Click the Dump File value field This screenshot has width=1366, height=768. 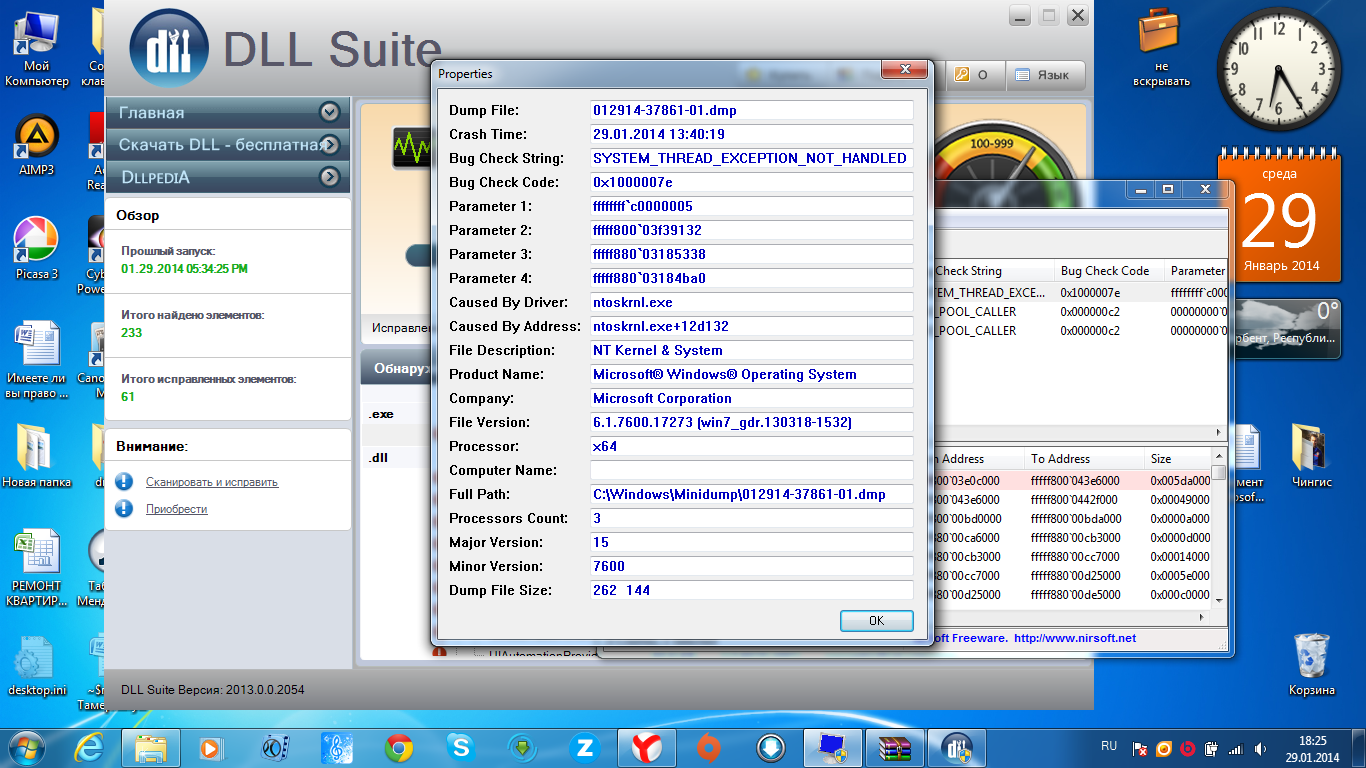752,110
